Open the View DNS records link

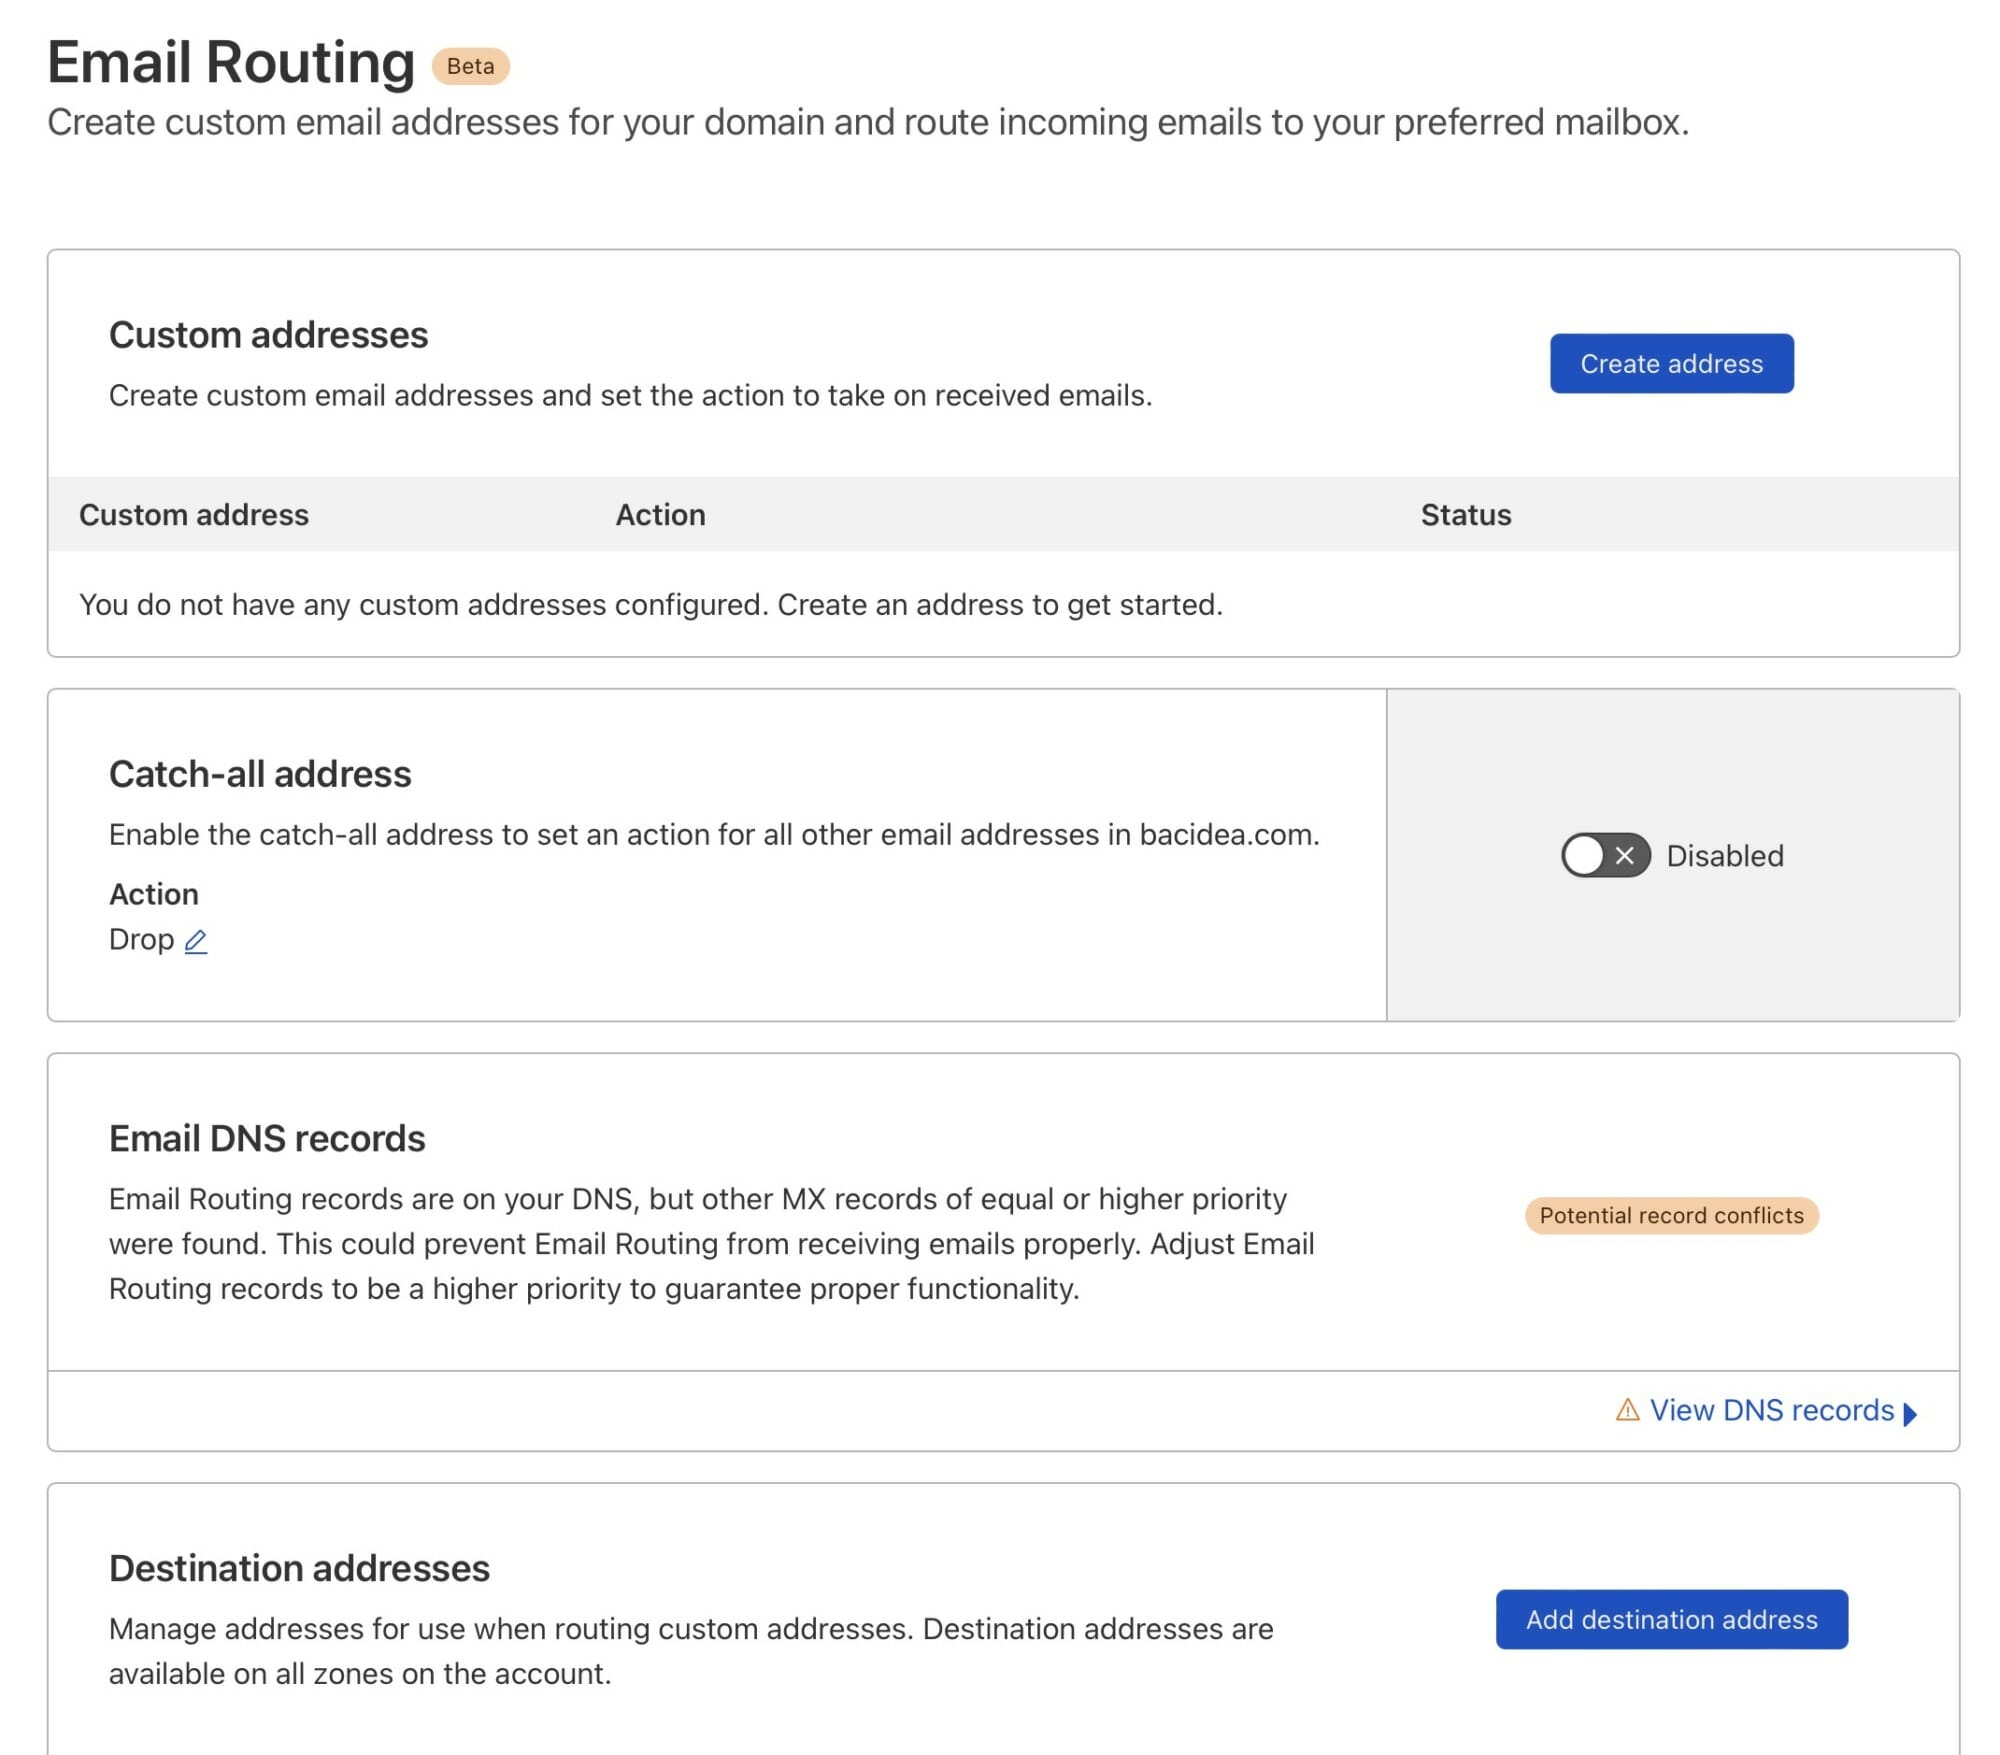(1771, 1410)
